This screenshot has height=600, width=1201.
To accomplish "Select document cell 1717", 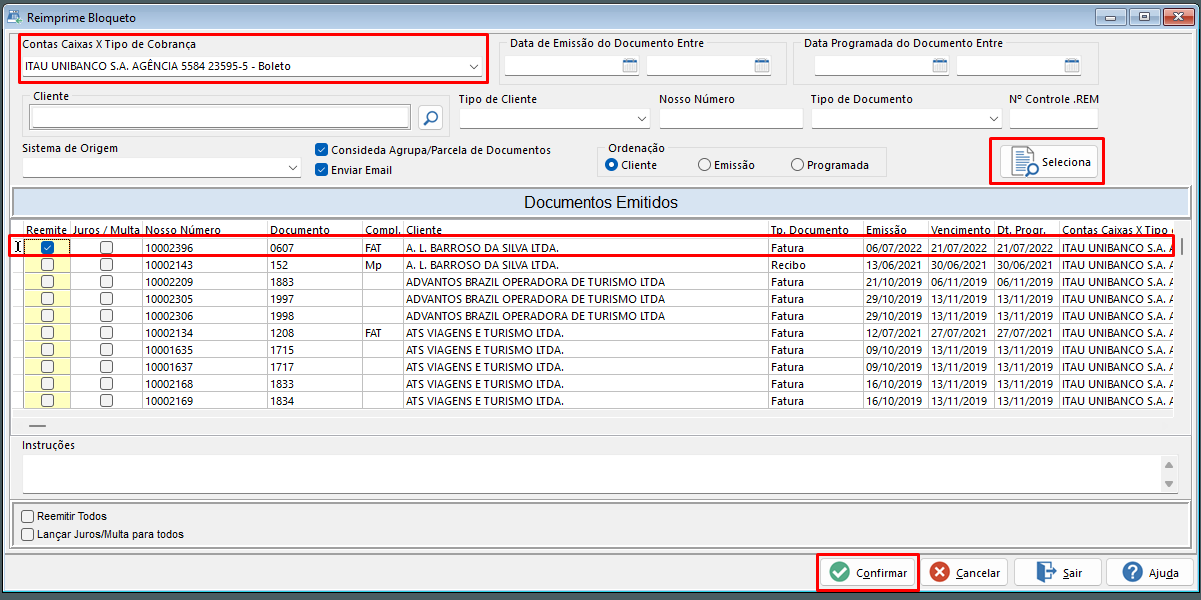I will point(315,367).
